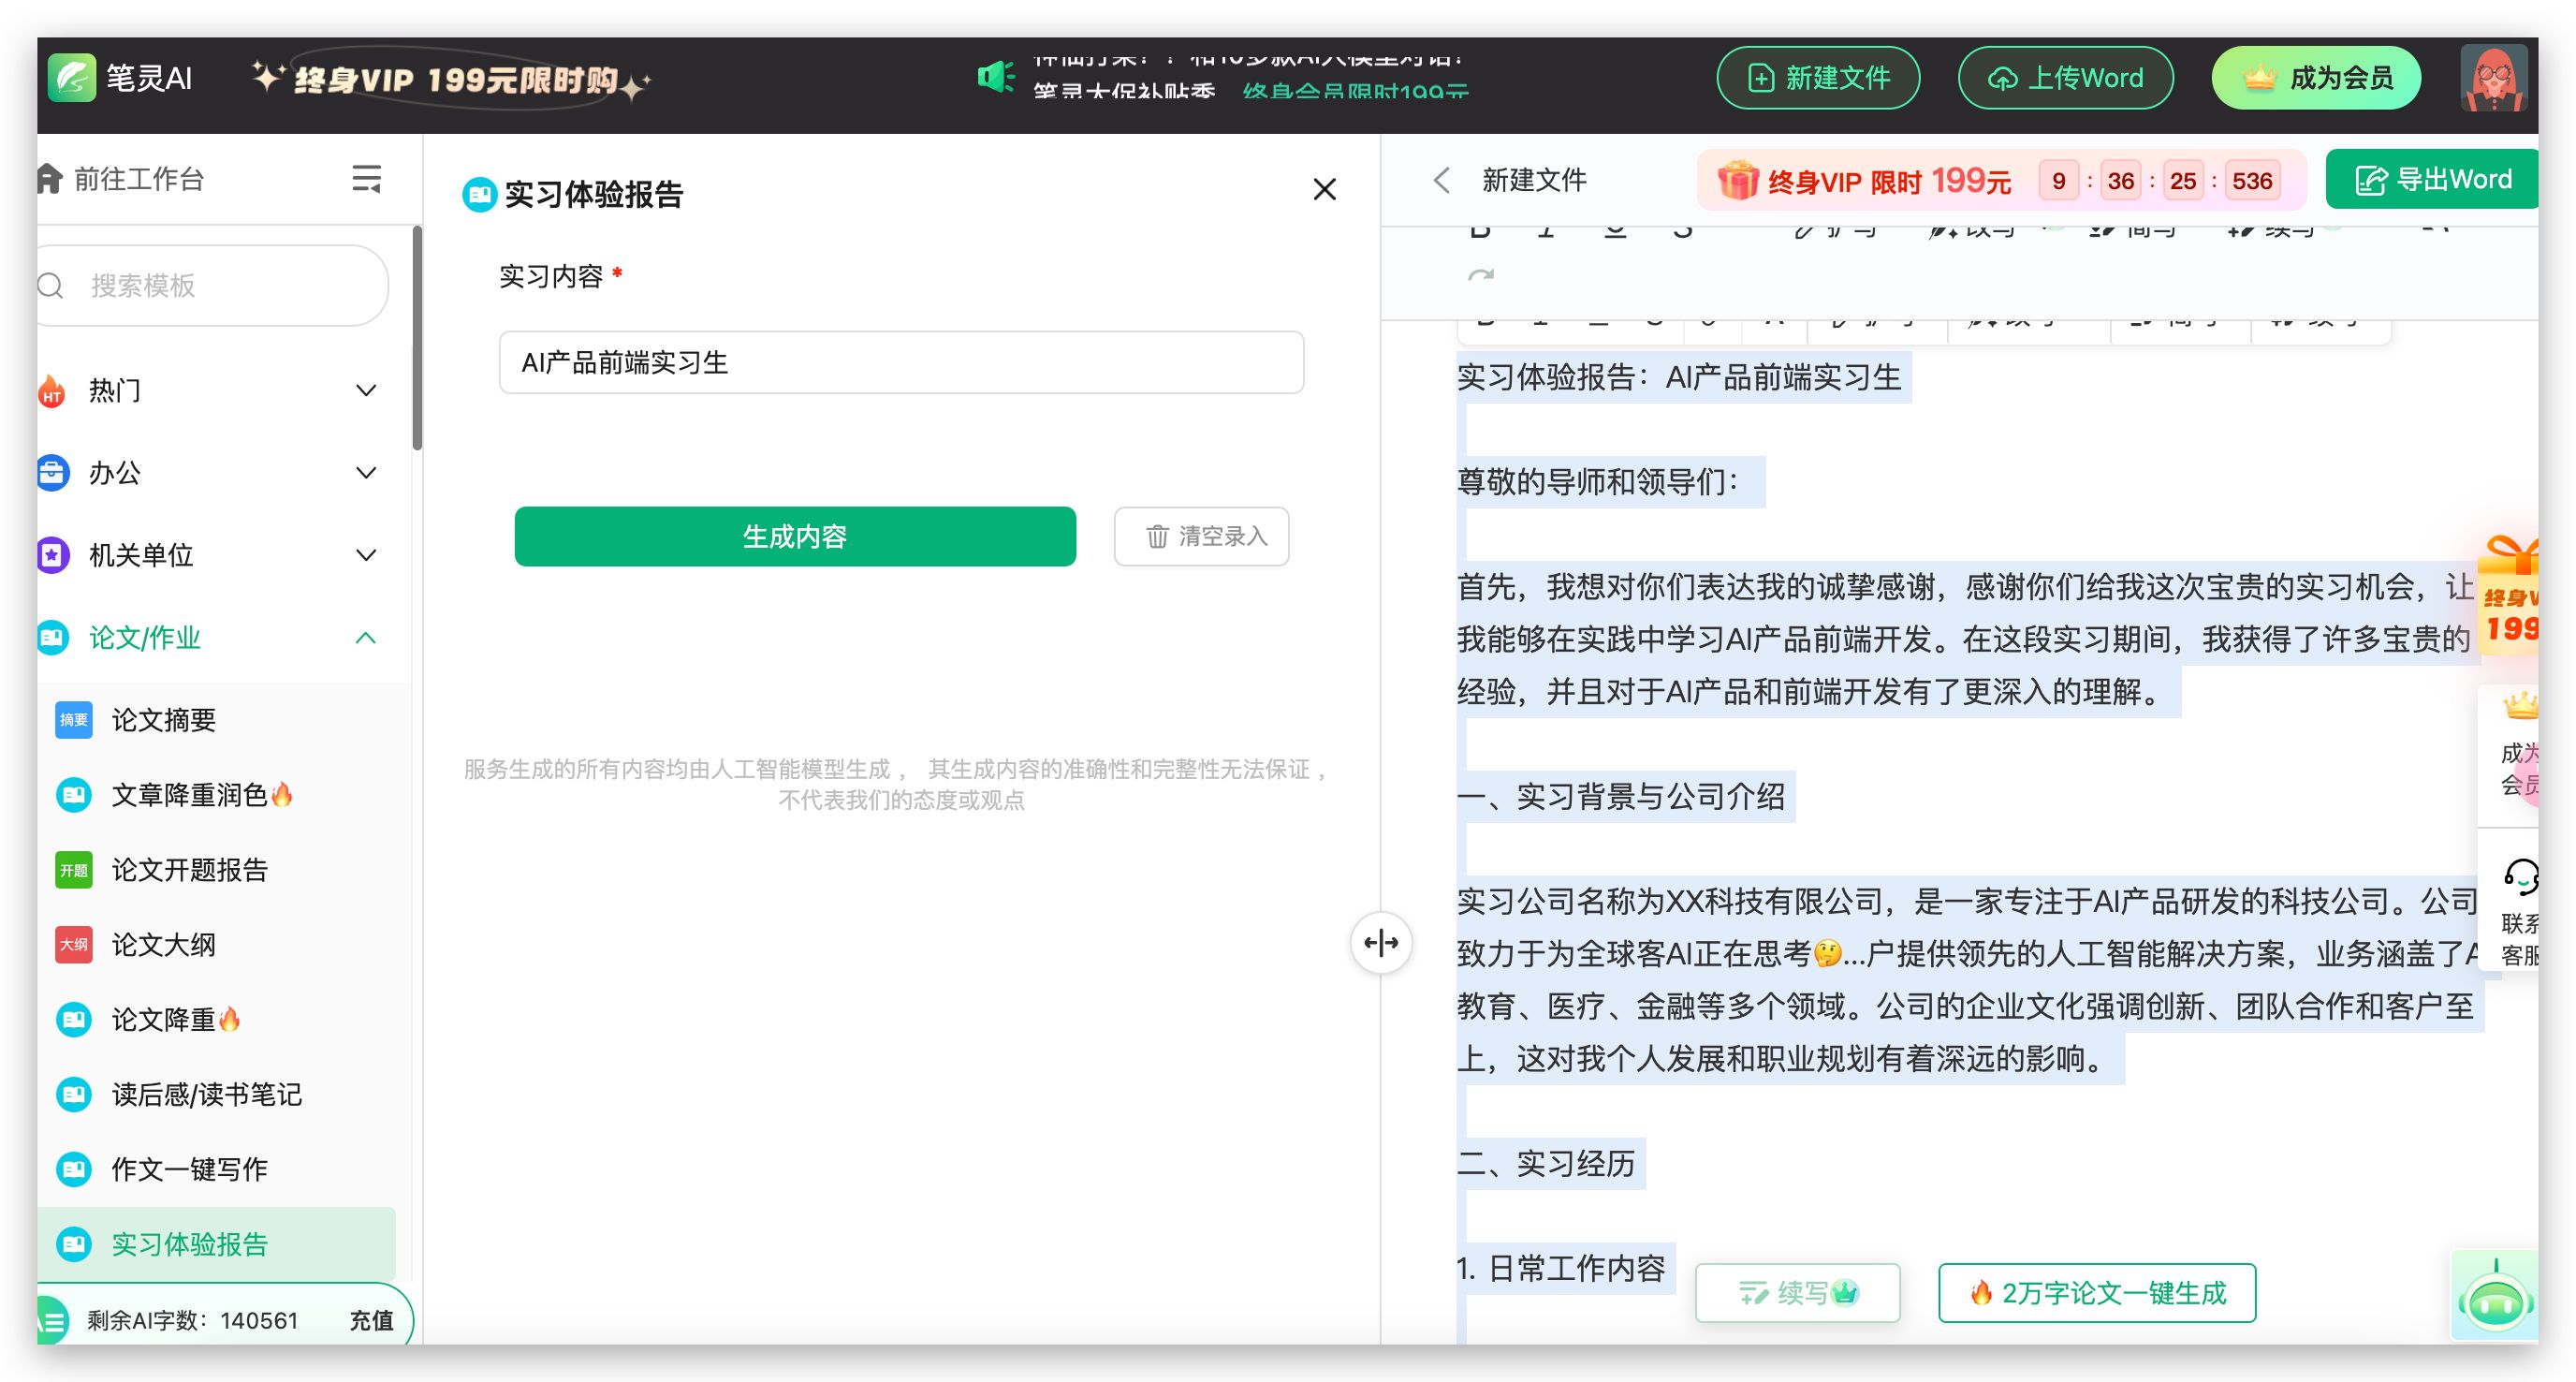Click heading 二、实习经历
The image size is (2576, 1382).
coord(1546,1164)
